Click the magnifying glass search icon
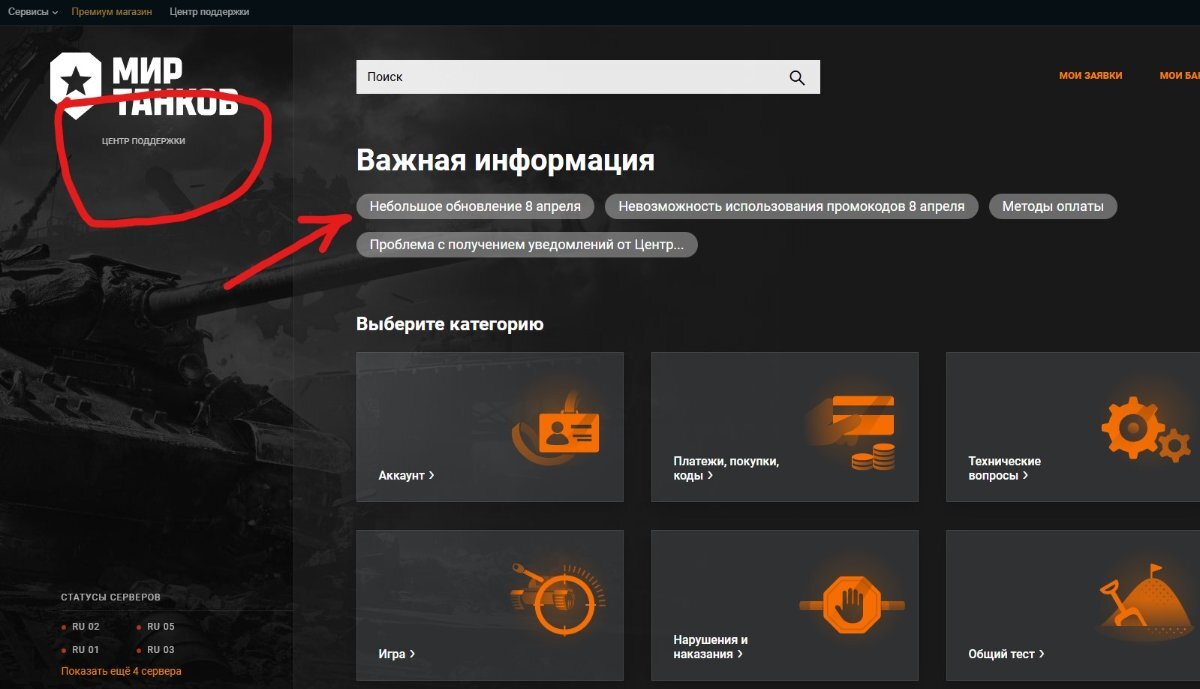This screenshot has height=689, width=1200. [x=797, y=77]
